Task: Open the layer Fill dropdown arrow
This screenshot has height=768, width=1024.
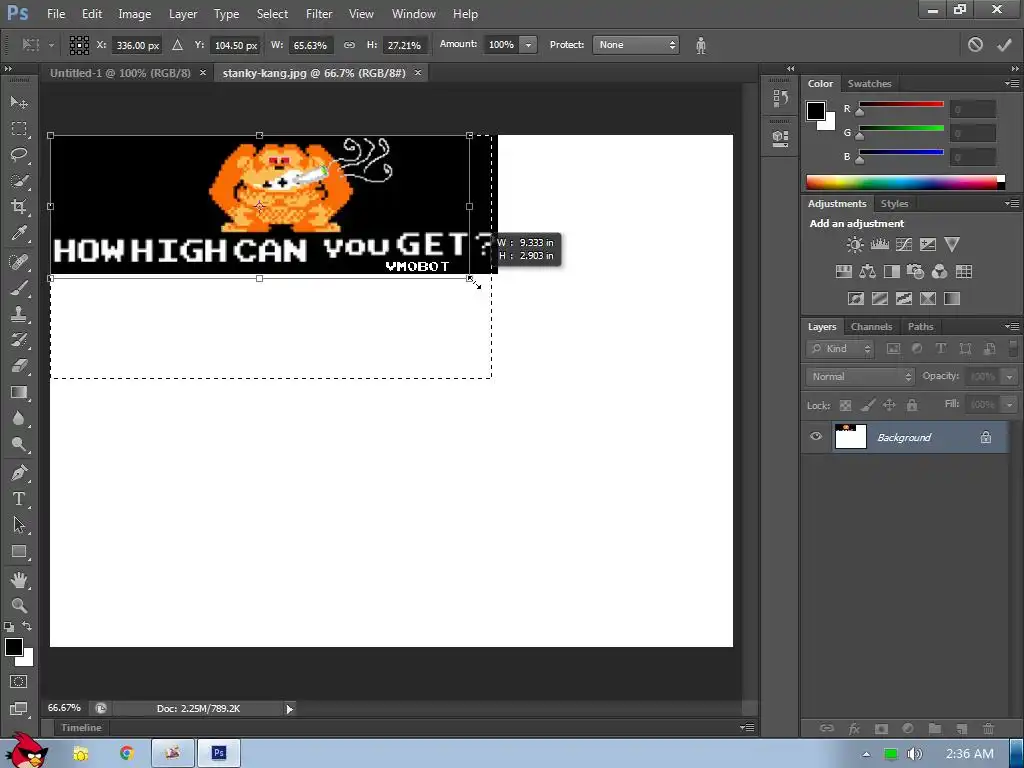Action: click(x=1009, y=405)
